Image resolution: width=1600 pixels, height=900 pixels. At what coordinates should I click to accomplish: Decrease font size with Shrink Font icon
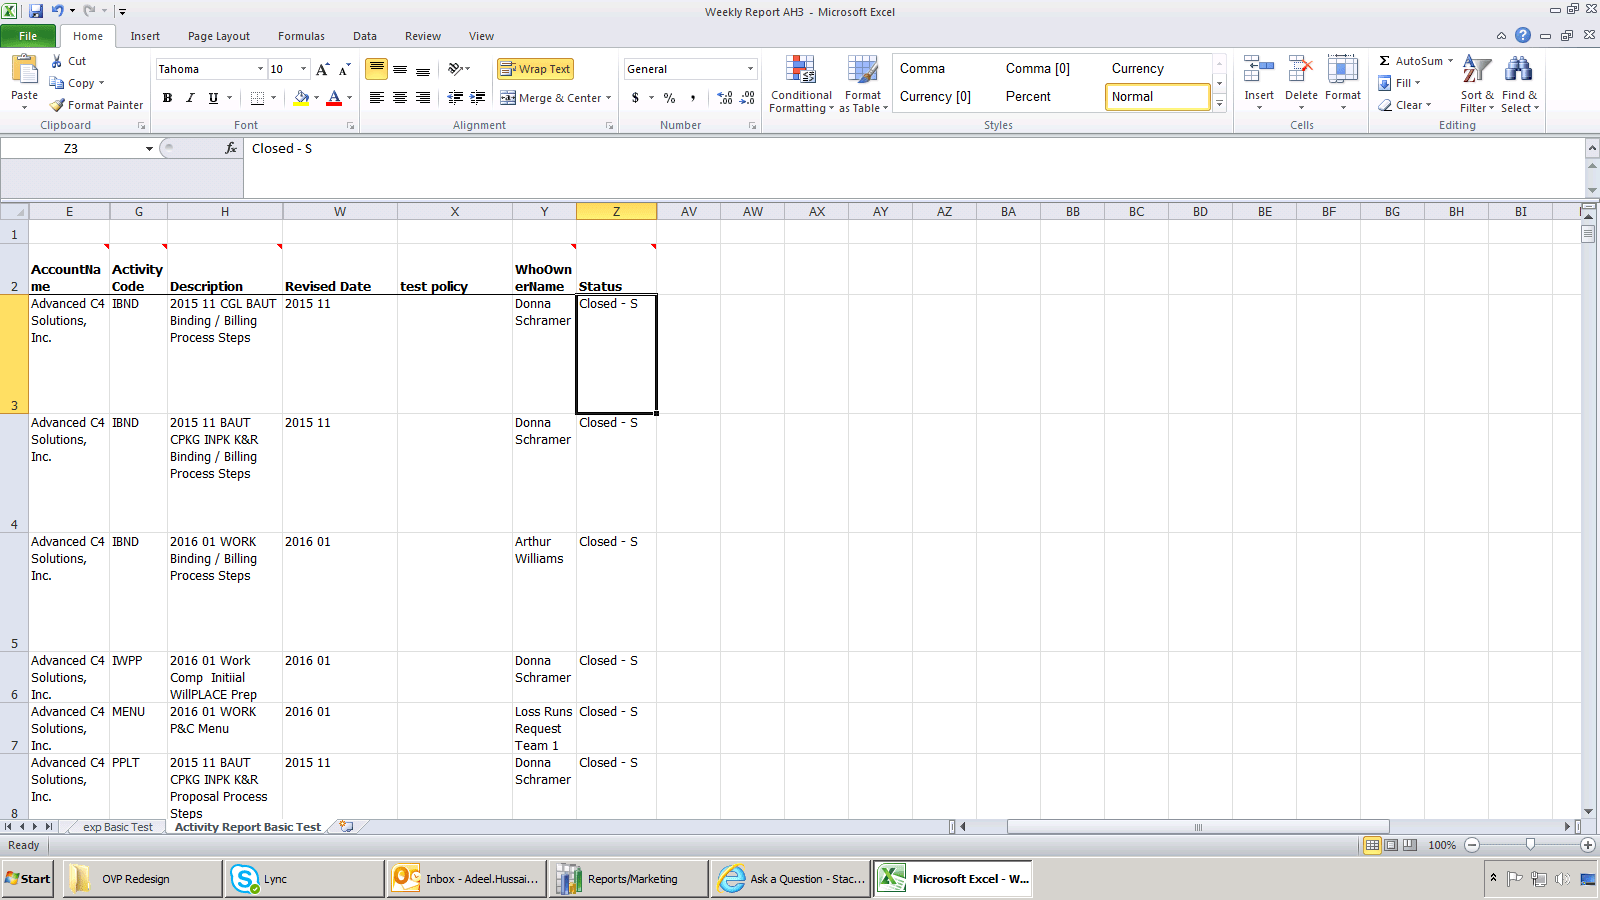pyautogui.click(x=344, y=69)
